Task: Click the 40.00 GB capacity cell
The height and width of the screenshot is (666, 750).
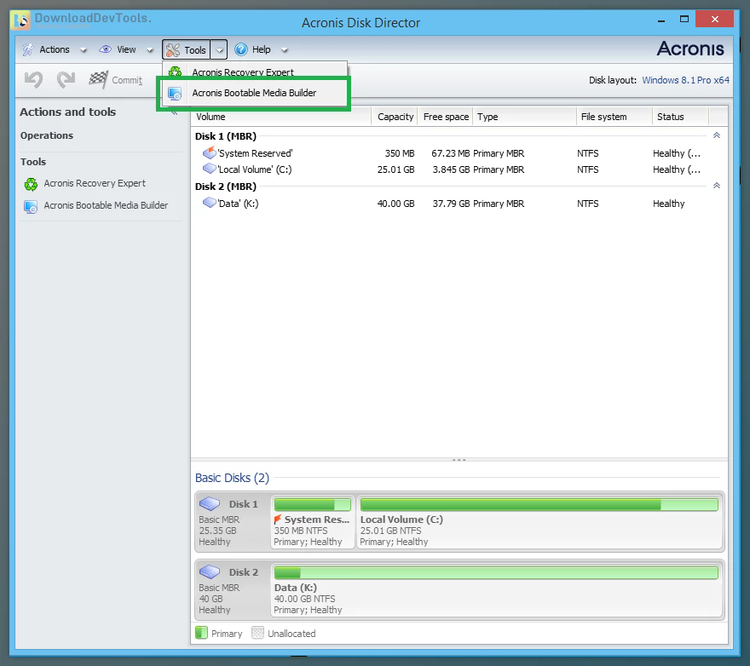Action: (396, 204)
